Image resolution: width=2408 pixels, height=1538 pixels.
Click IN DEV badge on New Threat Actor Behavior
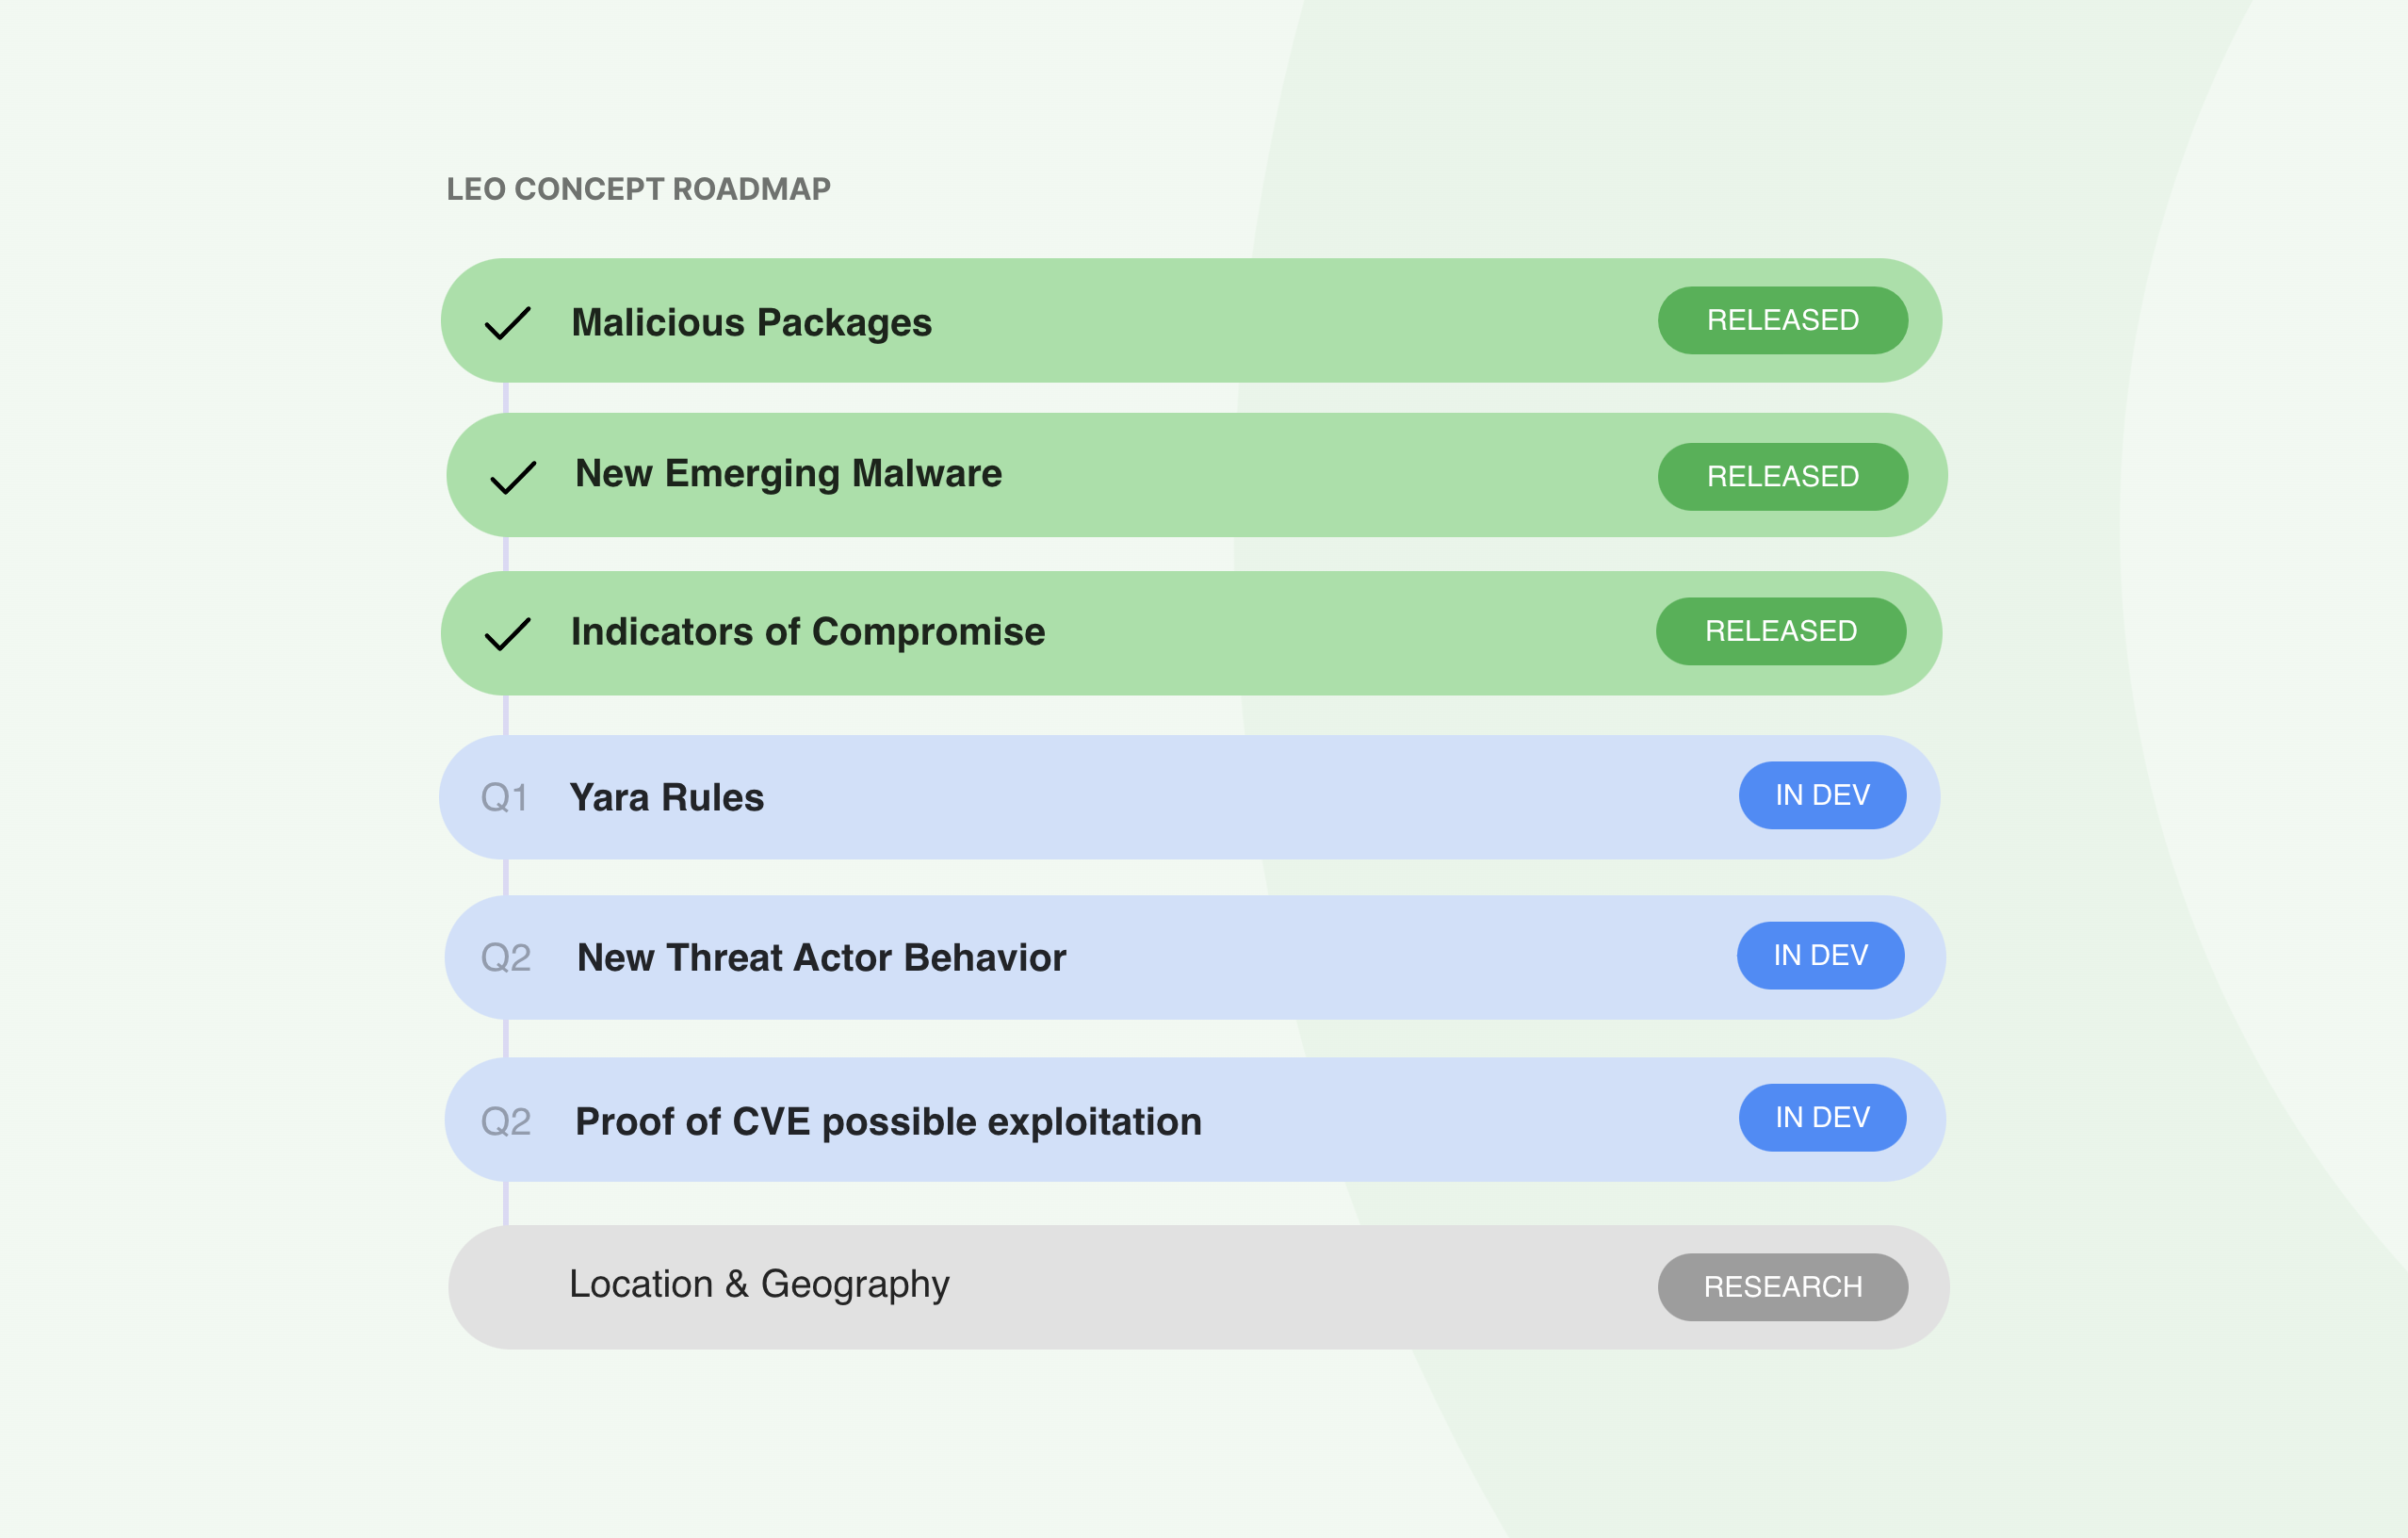pyautogui.click(x=1819, y=955)
